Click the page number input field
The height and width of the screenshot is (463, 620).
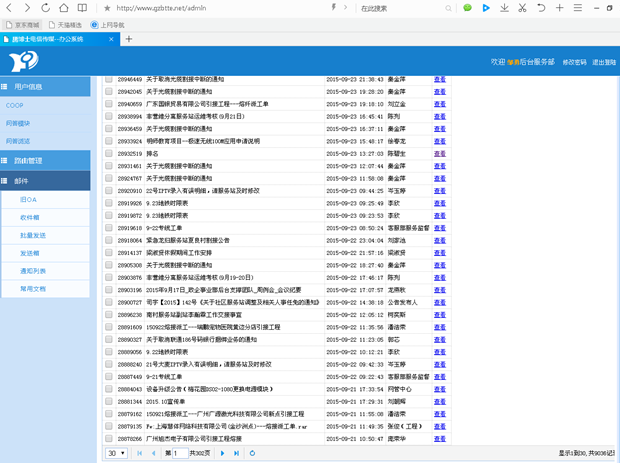pyautogui.click(x=182, y=453)
